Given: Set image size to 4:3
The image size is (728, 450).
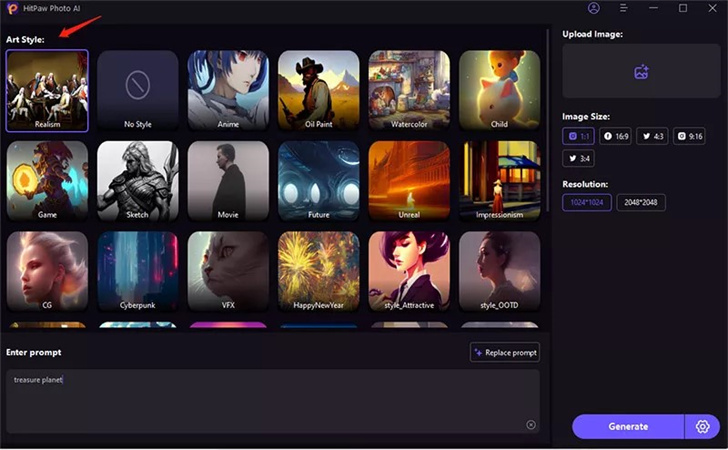Looking at the screenshot, I should 652,137.
